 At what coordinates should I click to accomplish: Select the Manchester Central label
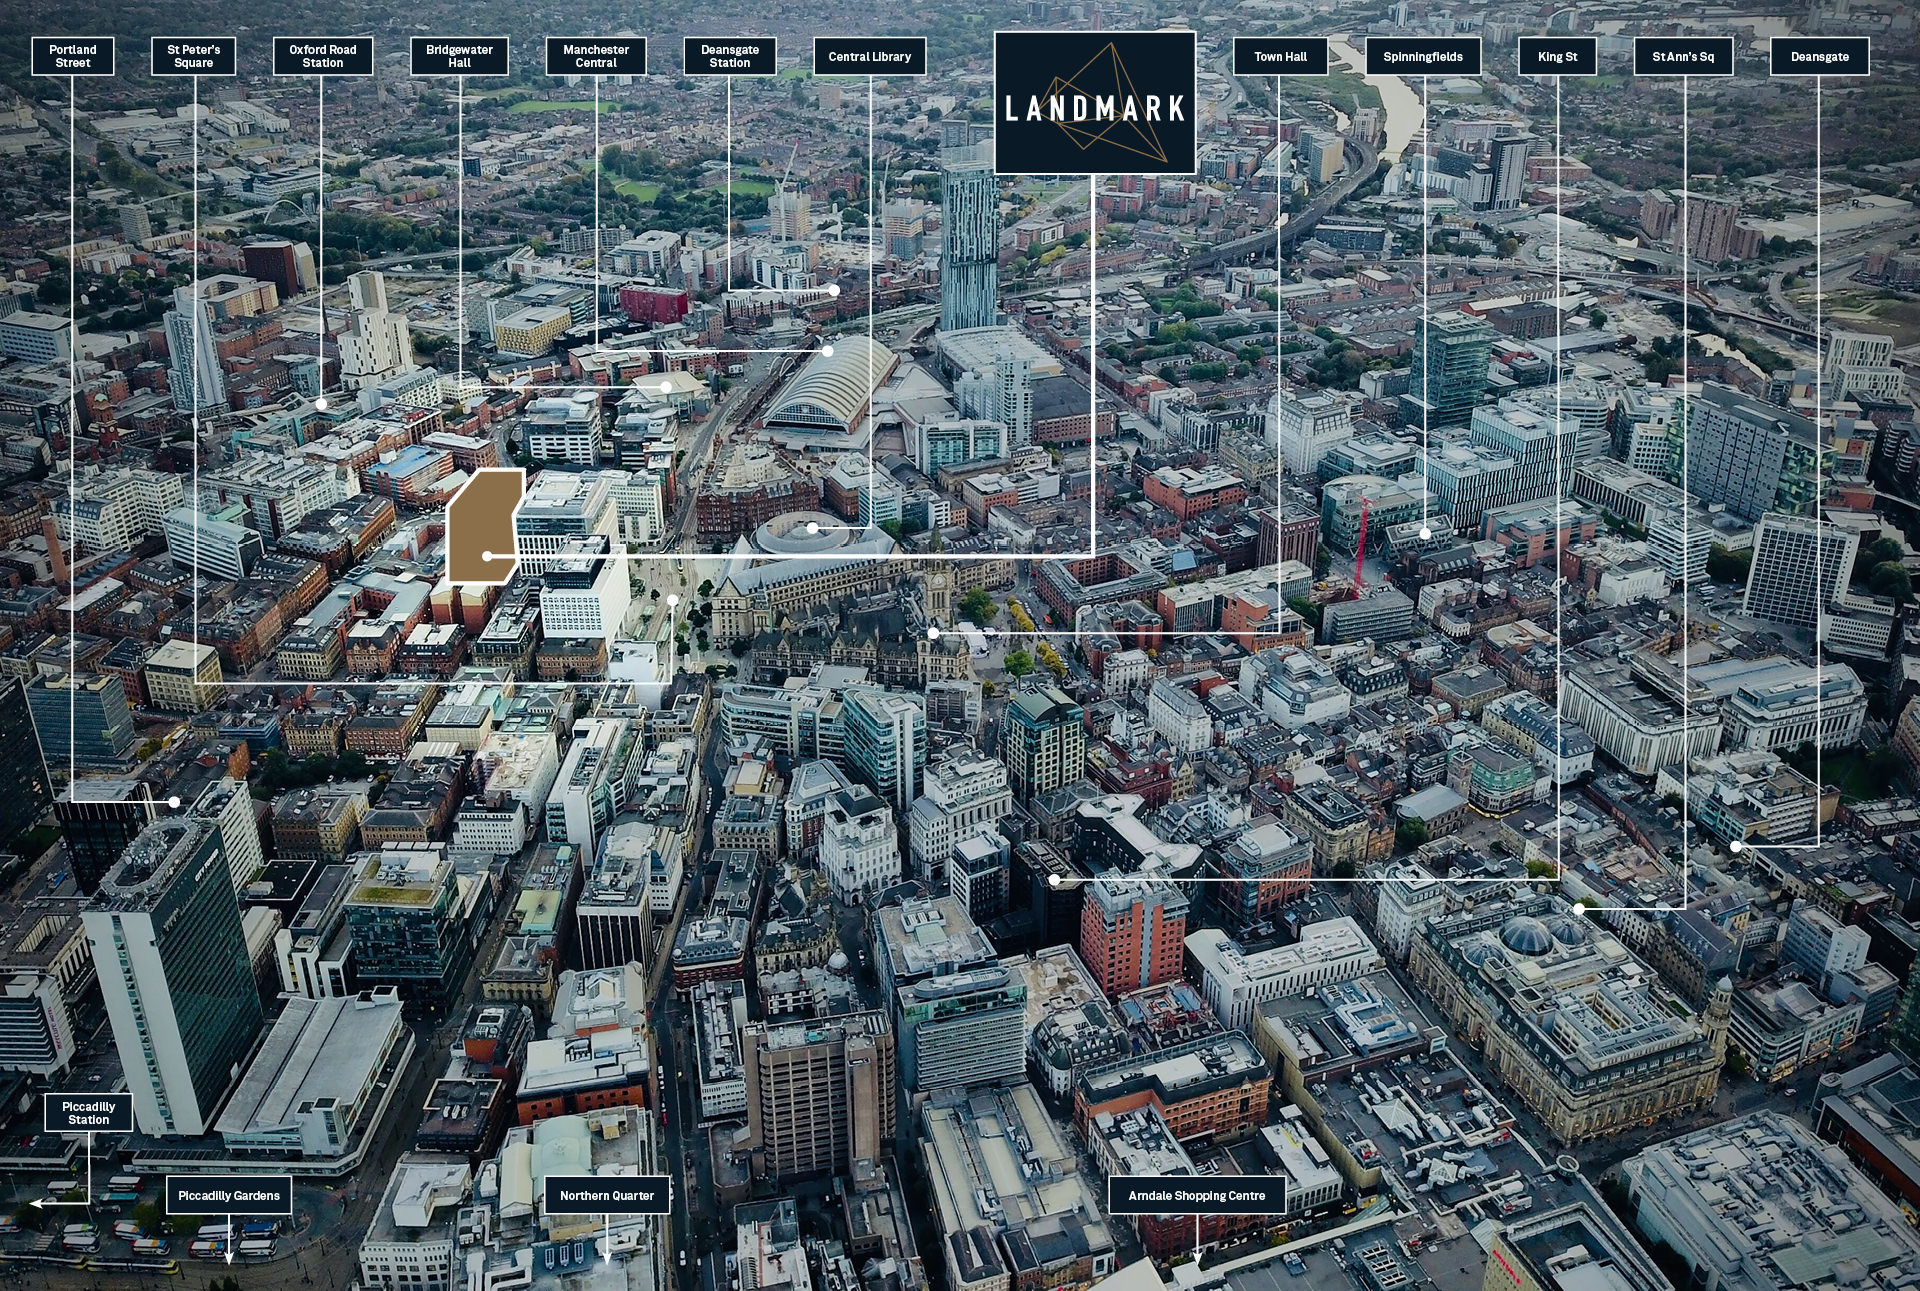coord(596,56)
